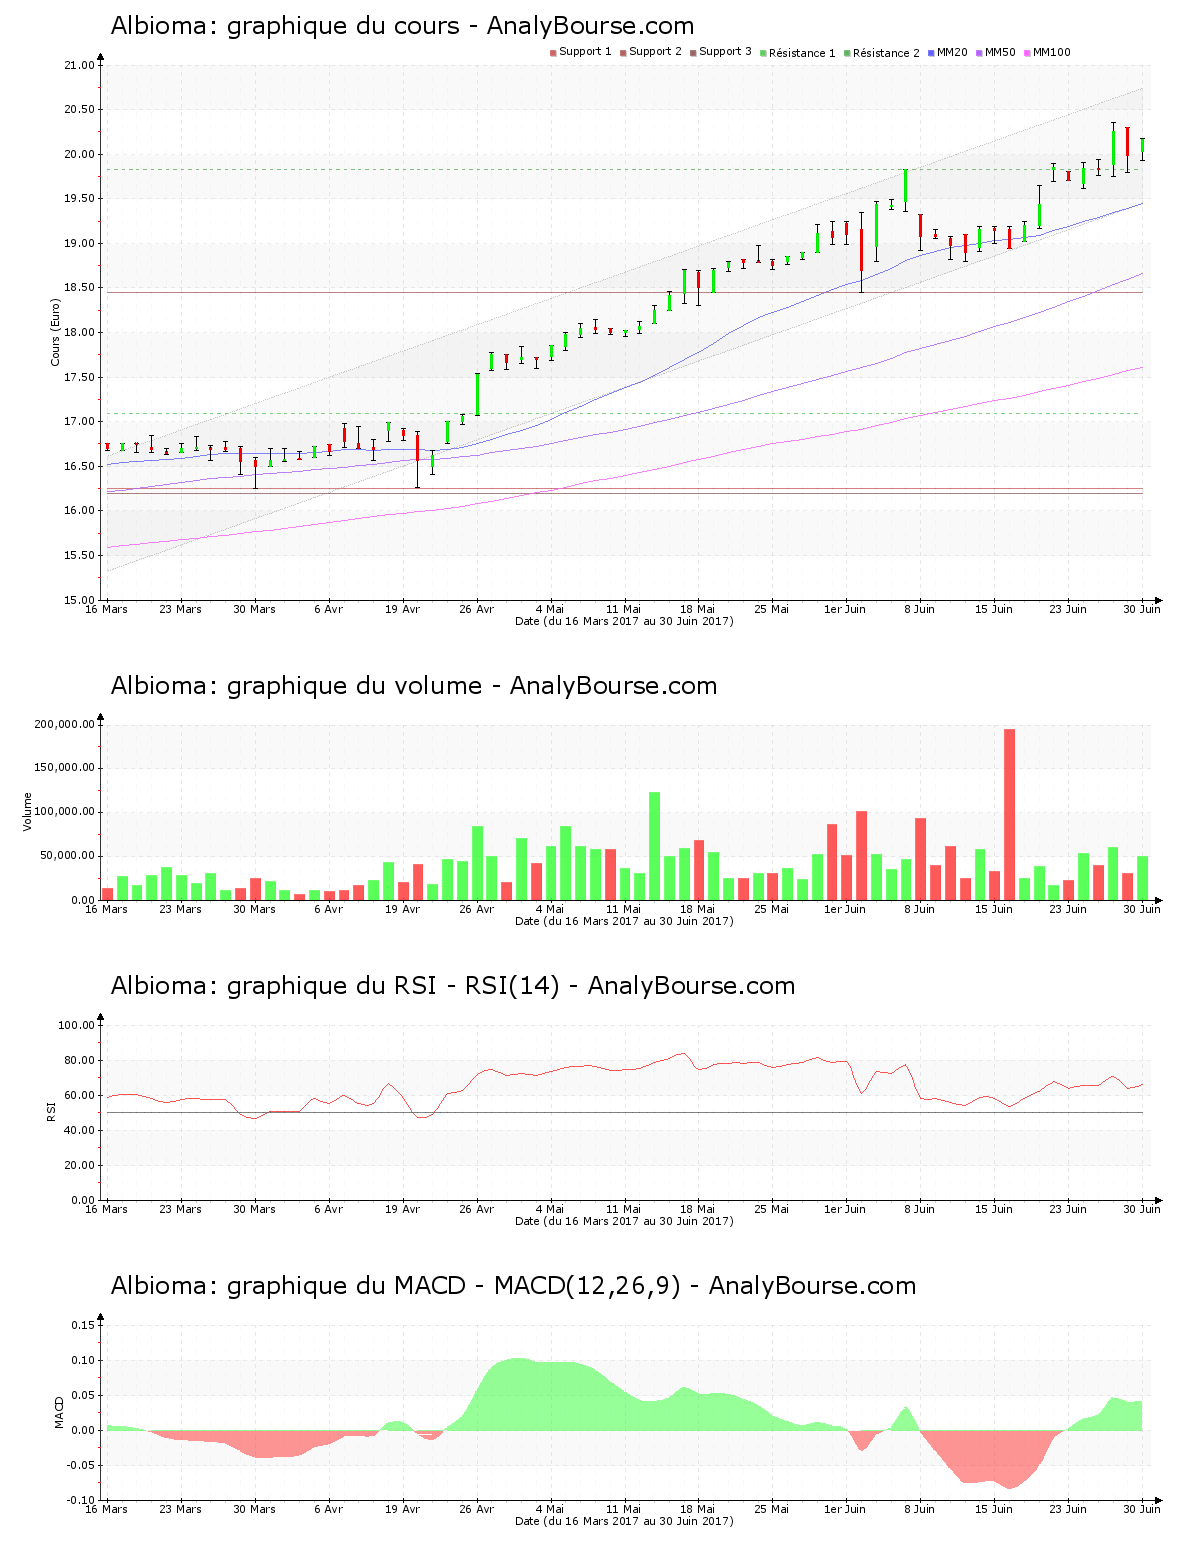Select the 'Résistance 1' legend label
Viewport: 1200px width, 1550px height.
(802, 53)
